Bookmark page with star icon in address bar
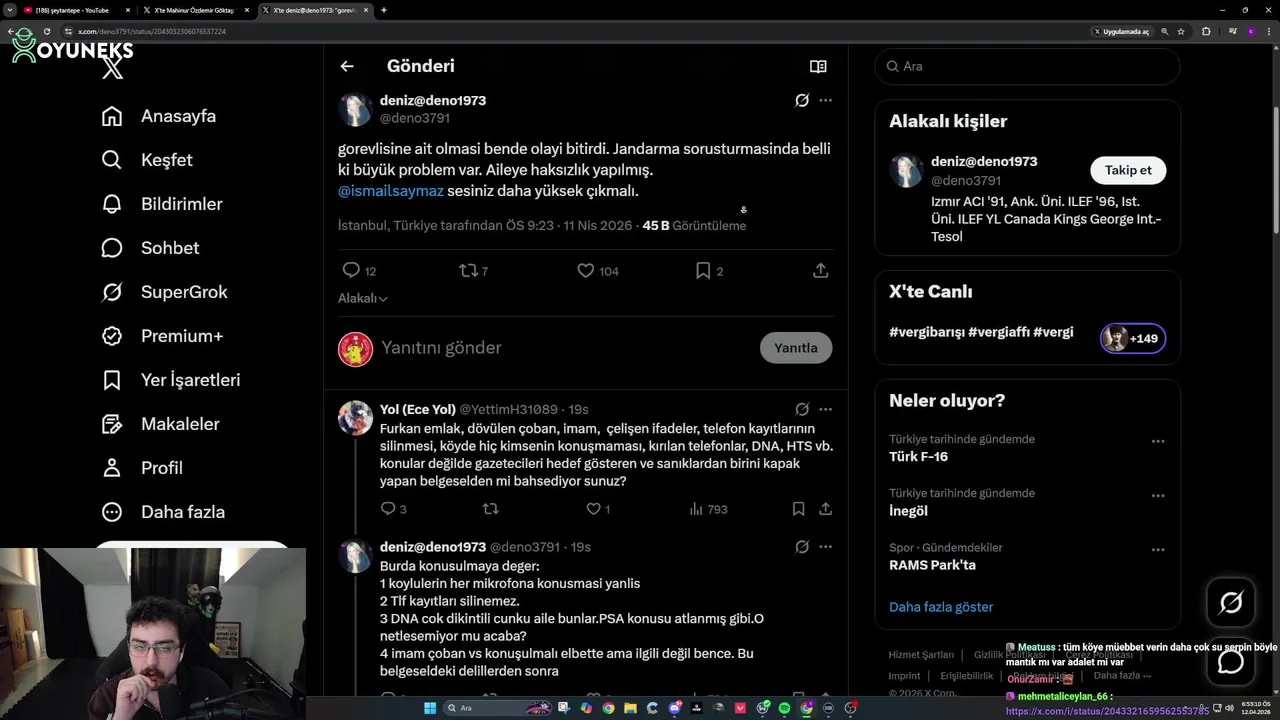The image size is (1280, 720). [1182, 31]
